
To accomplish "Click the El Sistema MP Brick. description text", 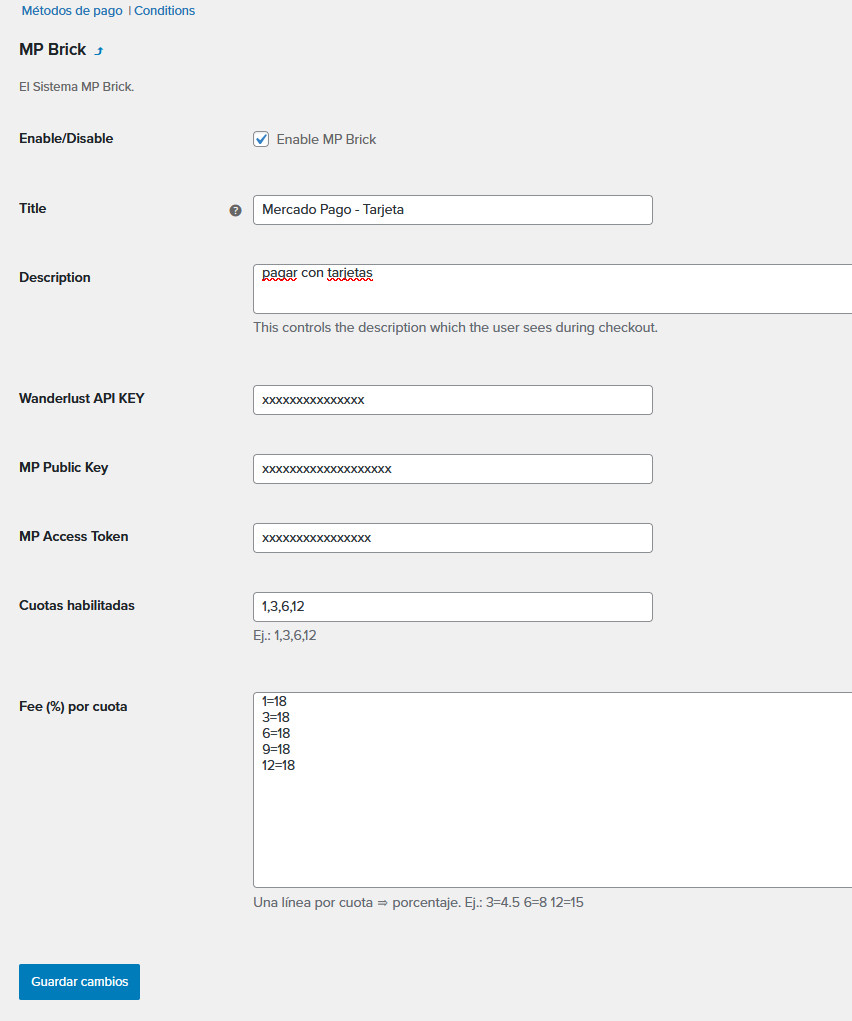I will tap(77, 87).
